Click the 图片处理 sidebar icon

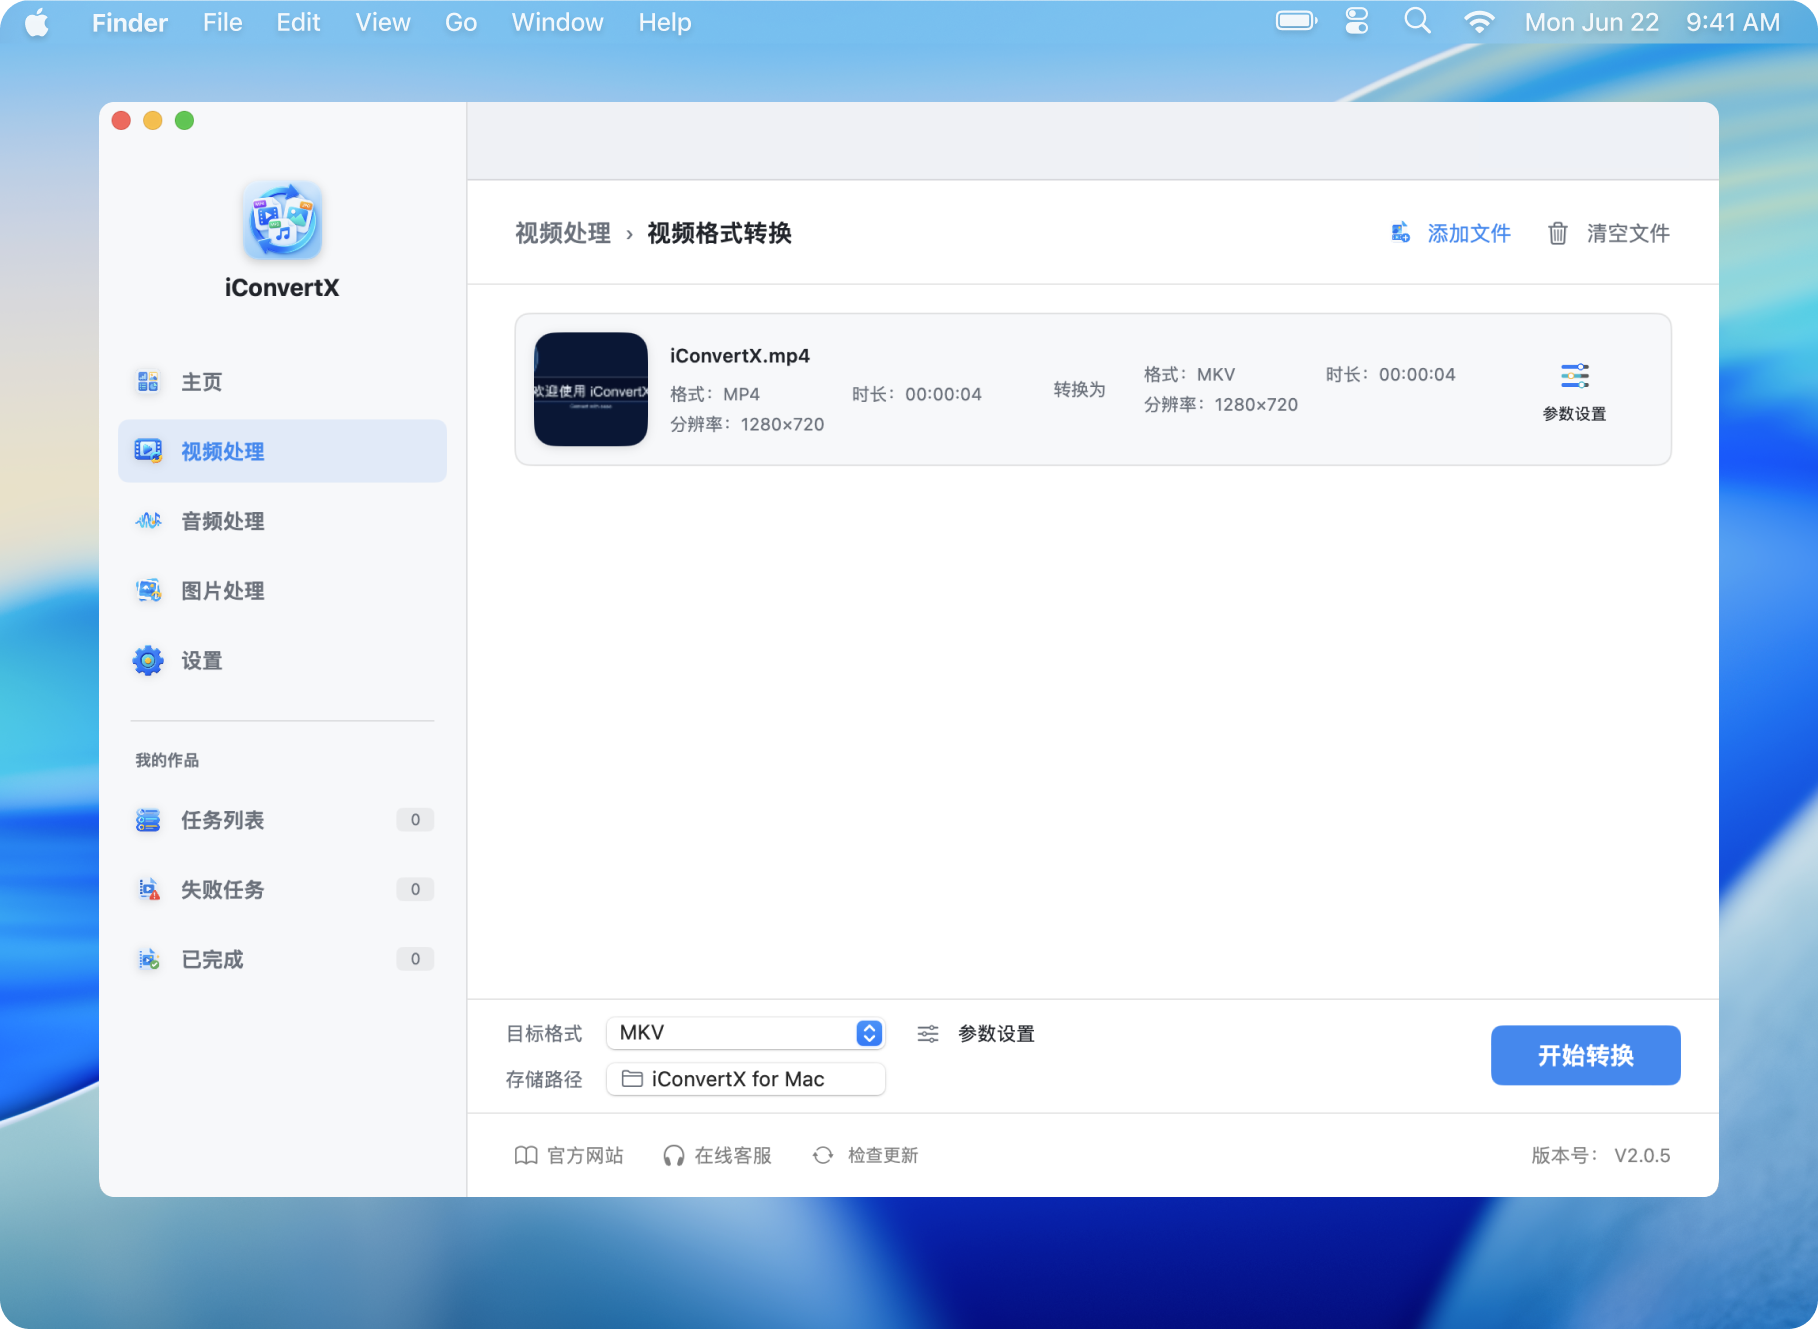click(x=148, y=590)
